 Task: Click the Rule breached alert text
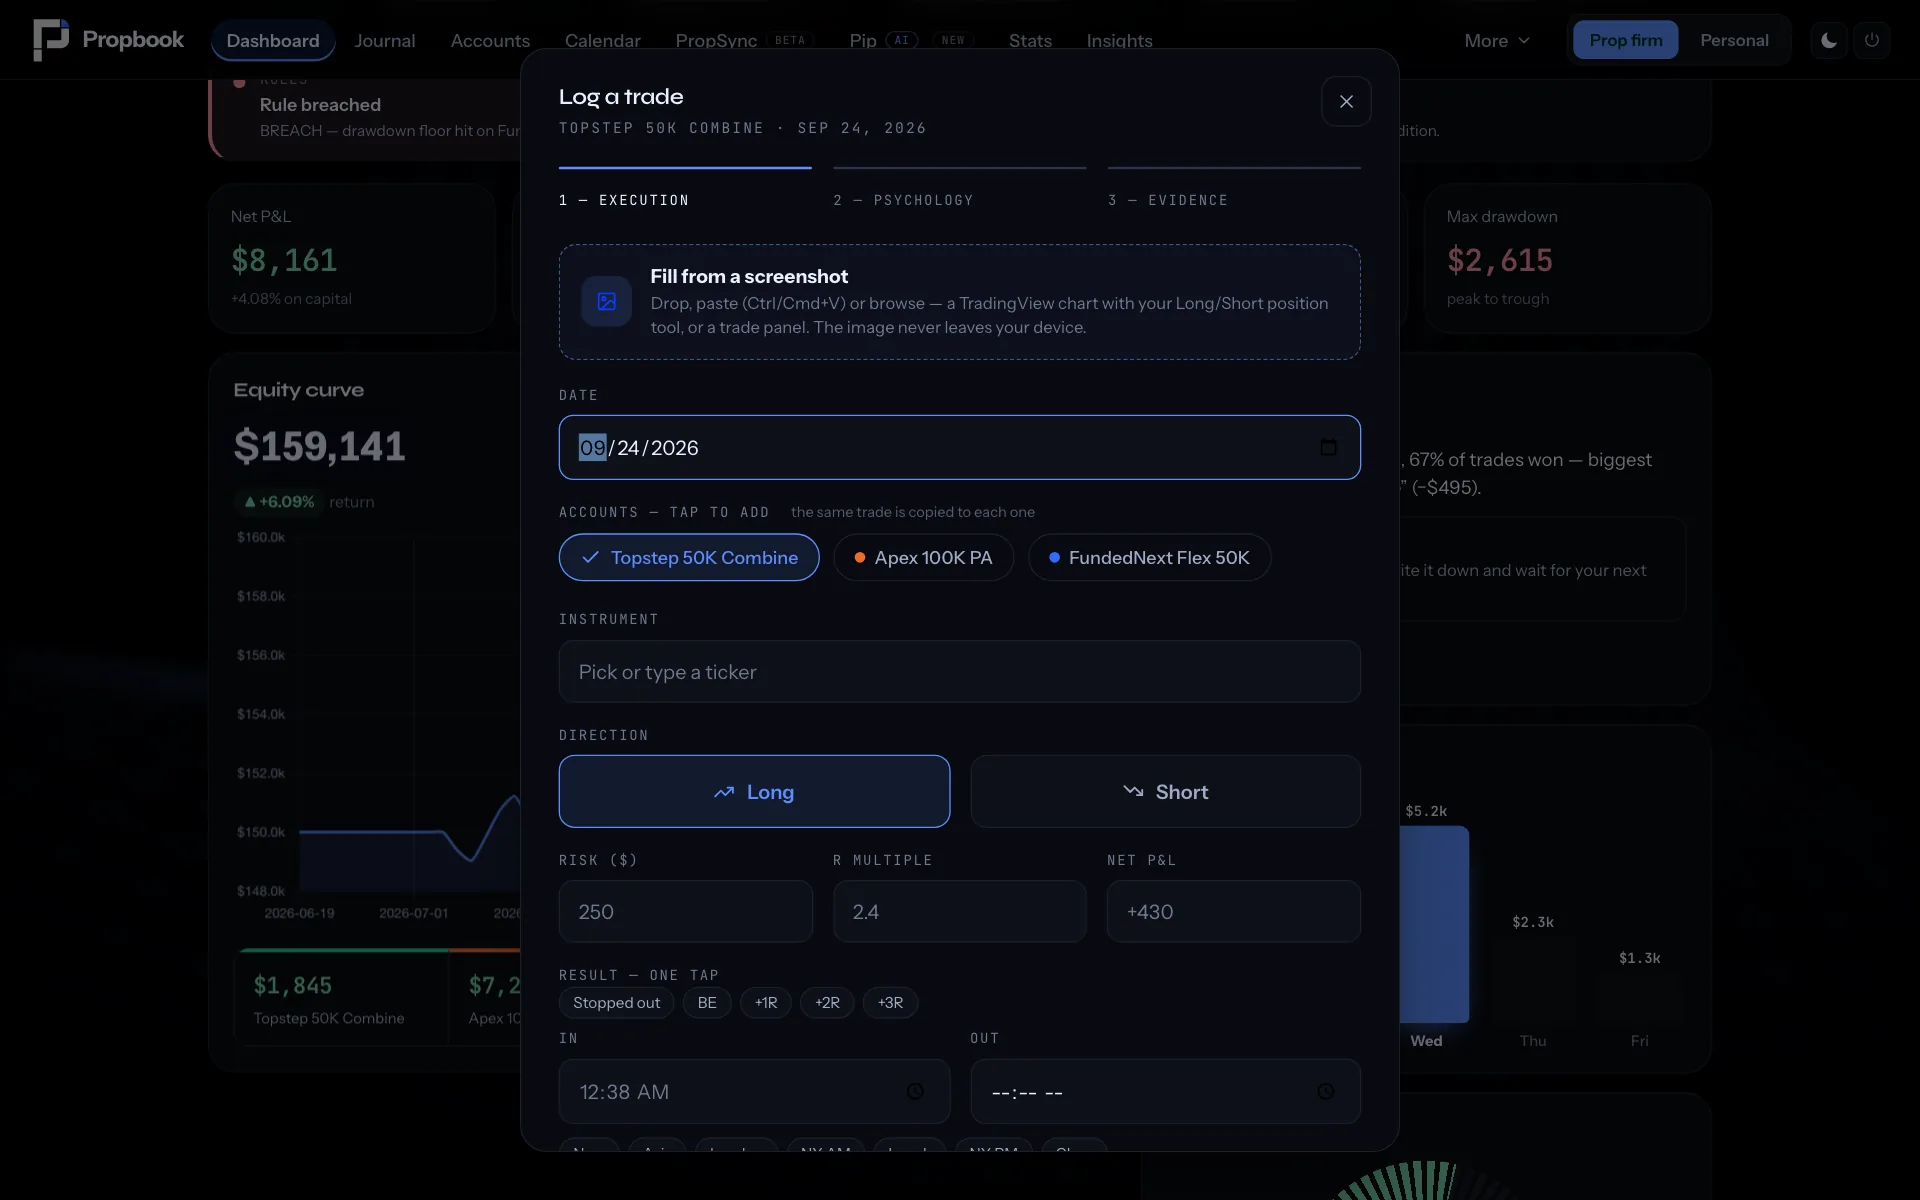320,104
